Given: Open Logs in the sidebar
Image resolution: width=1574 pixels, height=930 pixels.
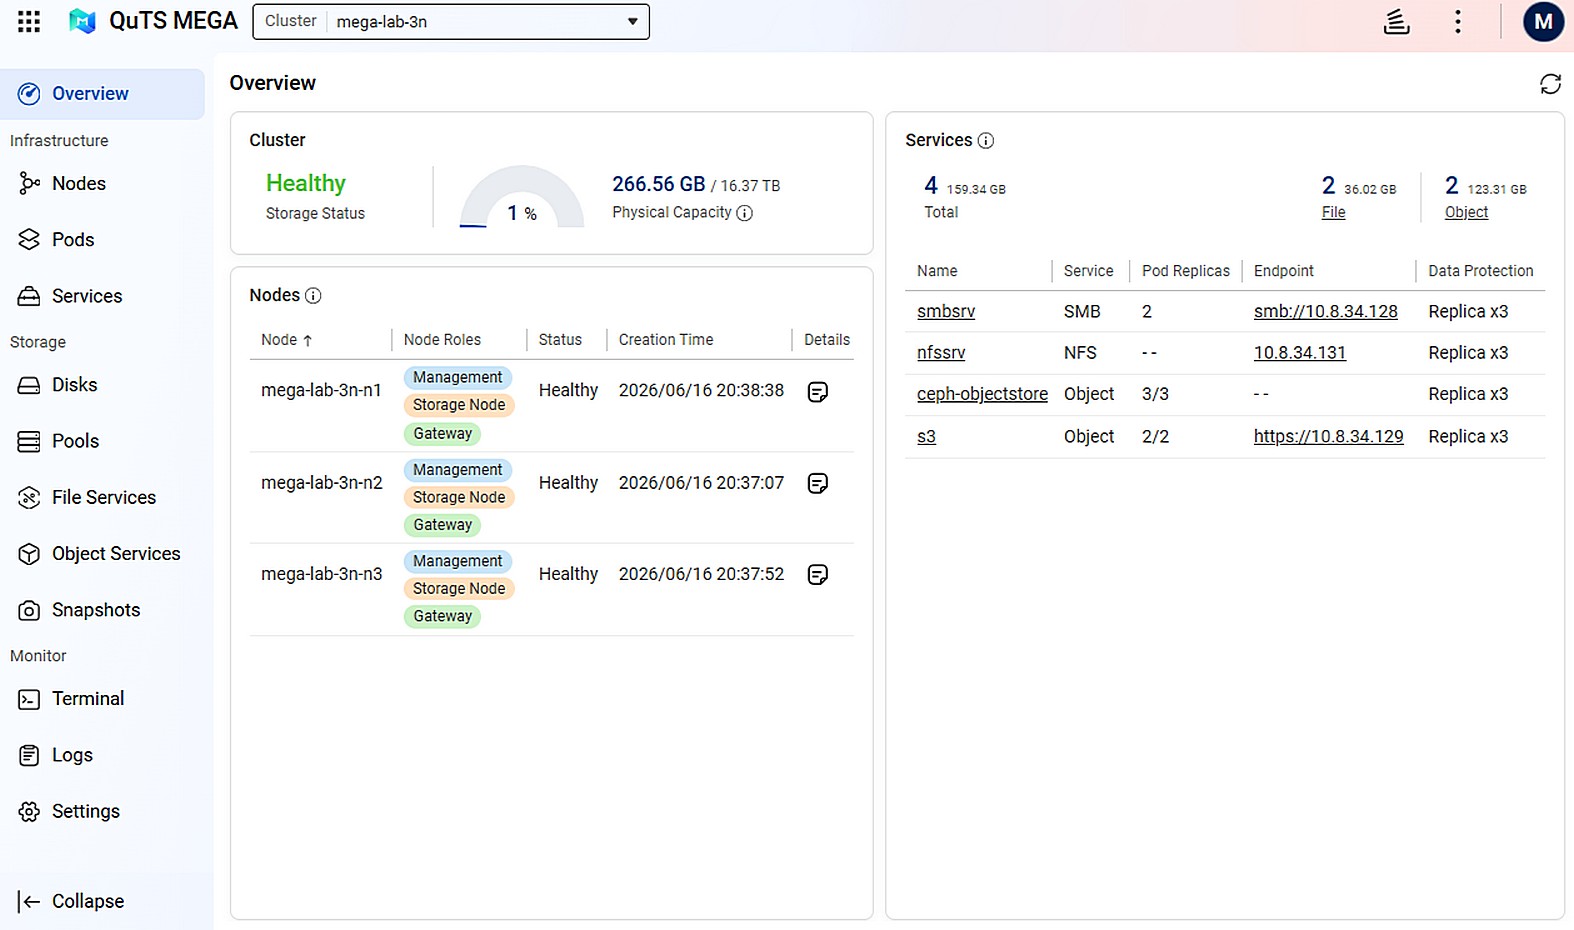Looking at the screenshot, I should [x=102, y=755].
